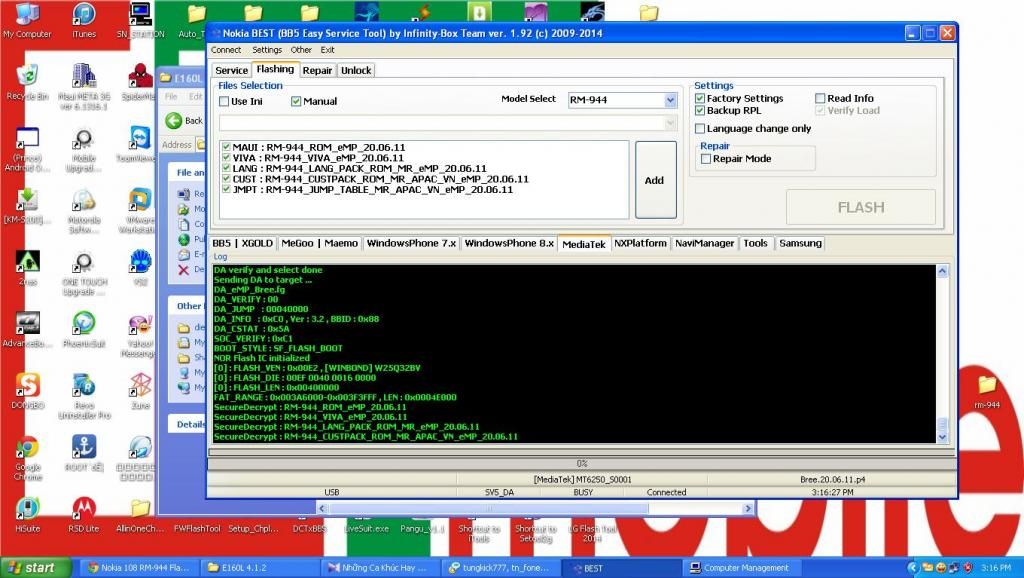This screenshot has height=578, width=1024.
Task: Check Language change only option
Action: (699, 129)
